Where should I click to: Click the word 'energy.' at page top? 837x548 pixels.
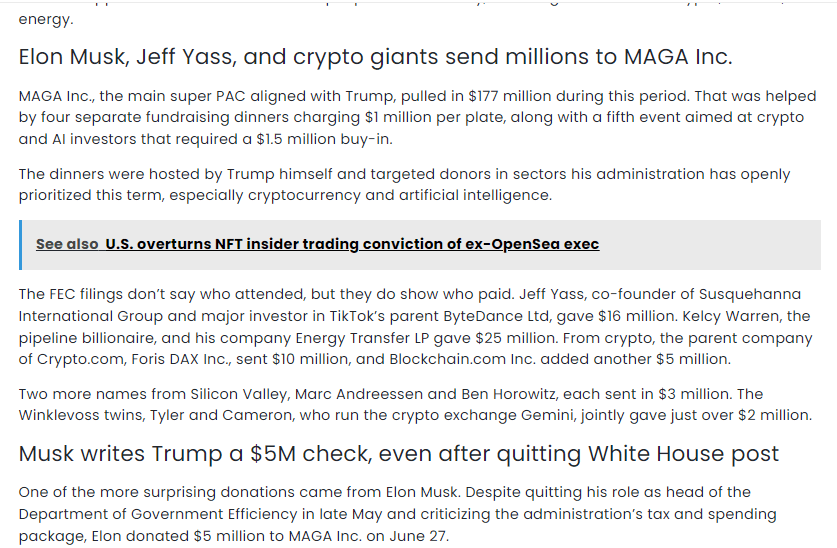click(46, 20)
